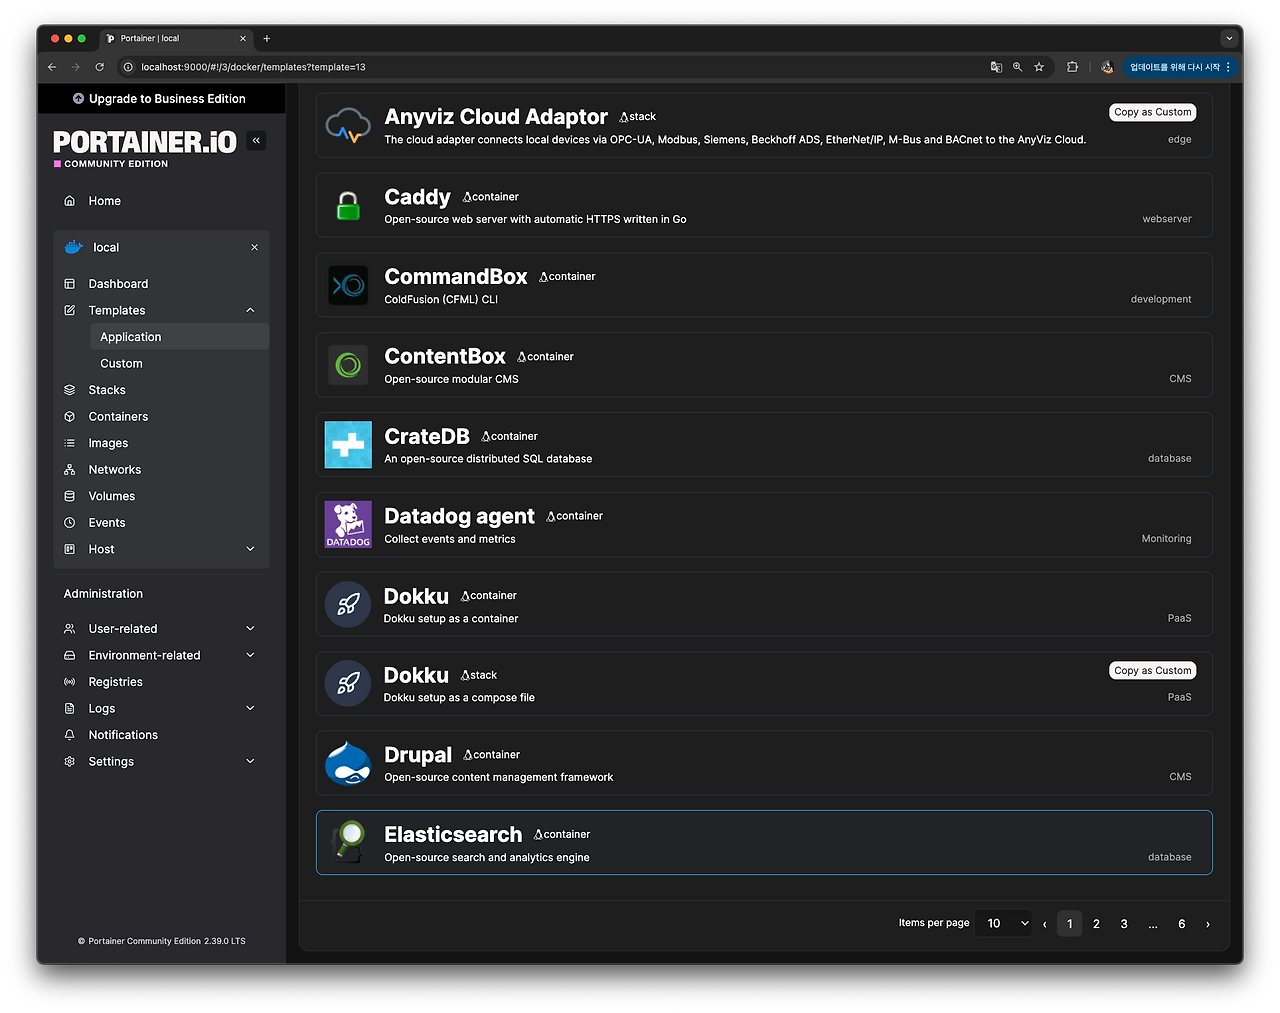Select the Elasticsearch template card title

[453, 835]
